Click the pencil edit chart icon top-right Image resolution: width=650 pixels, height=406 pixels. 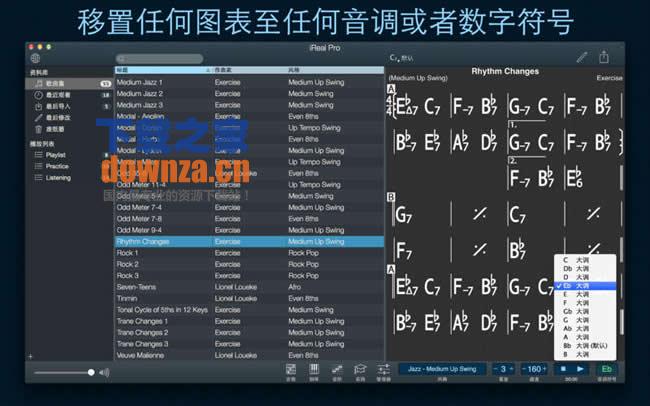582,57
